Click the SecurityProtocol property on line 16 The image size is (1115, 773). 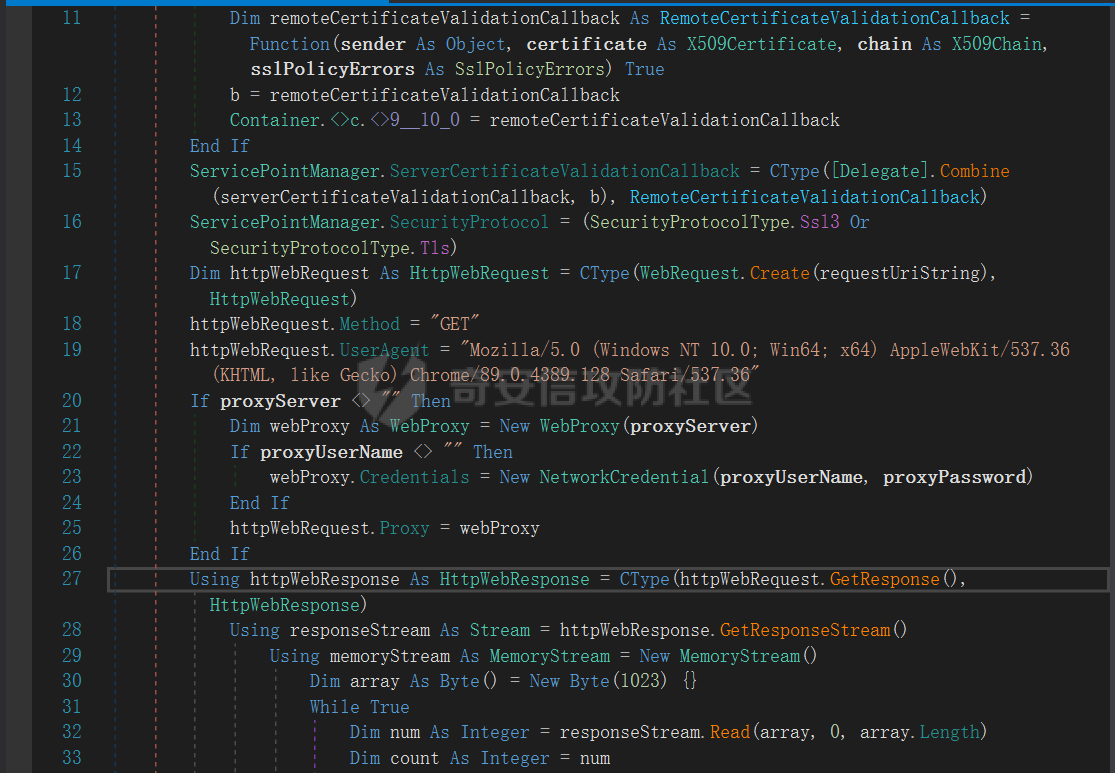point(468,222)
